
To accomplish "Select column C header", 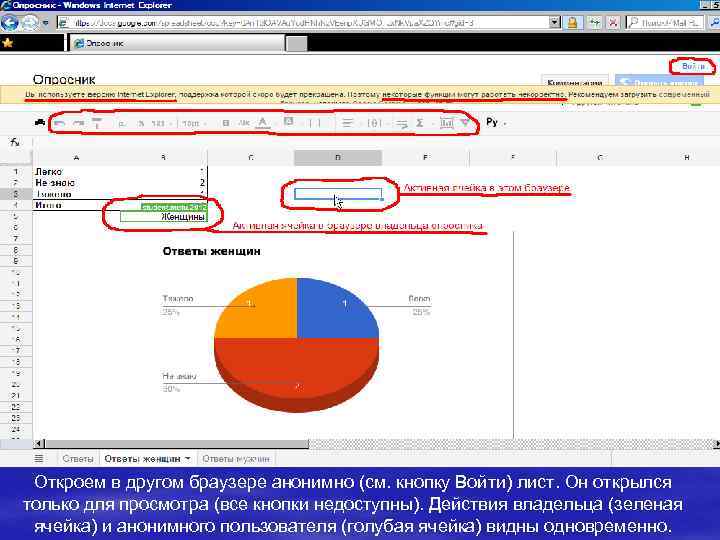I will 251,158.
